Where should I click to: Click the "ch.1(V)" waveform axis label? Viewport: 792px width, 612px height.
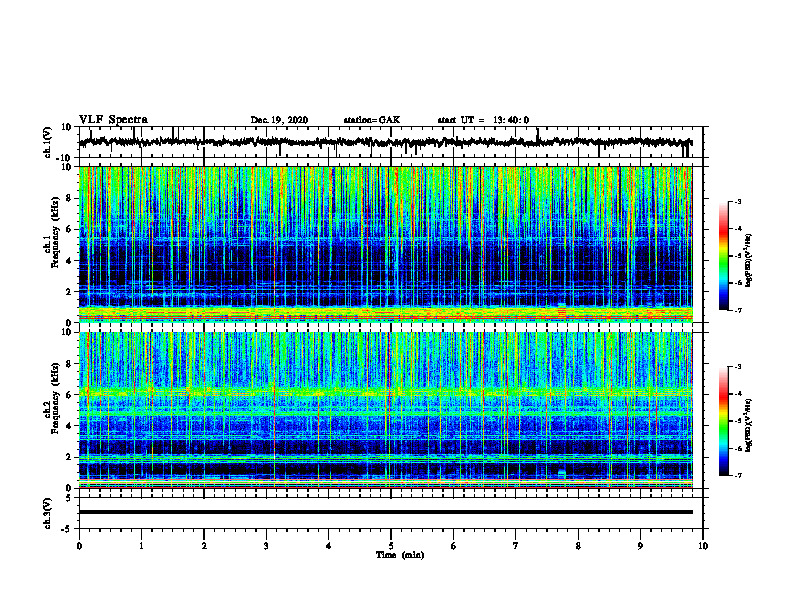click(x=48, y=142)
